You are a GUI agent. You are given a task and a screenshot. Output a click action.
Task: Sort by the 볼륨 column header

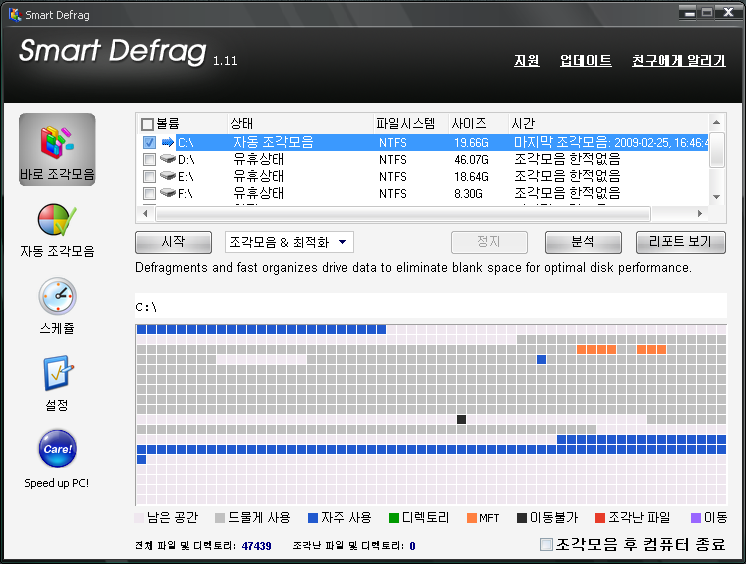tap(168, 124)
